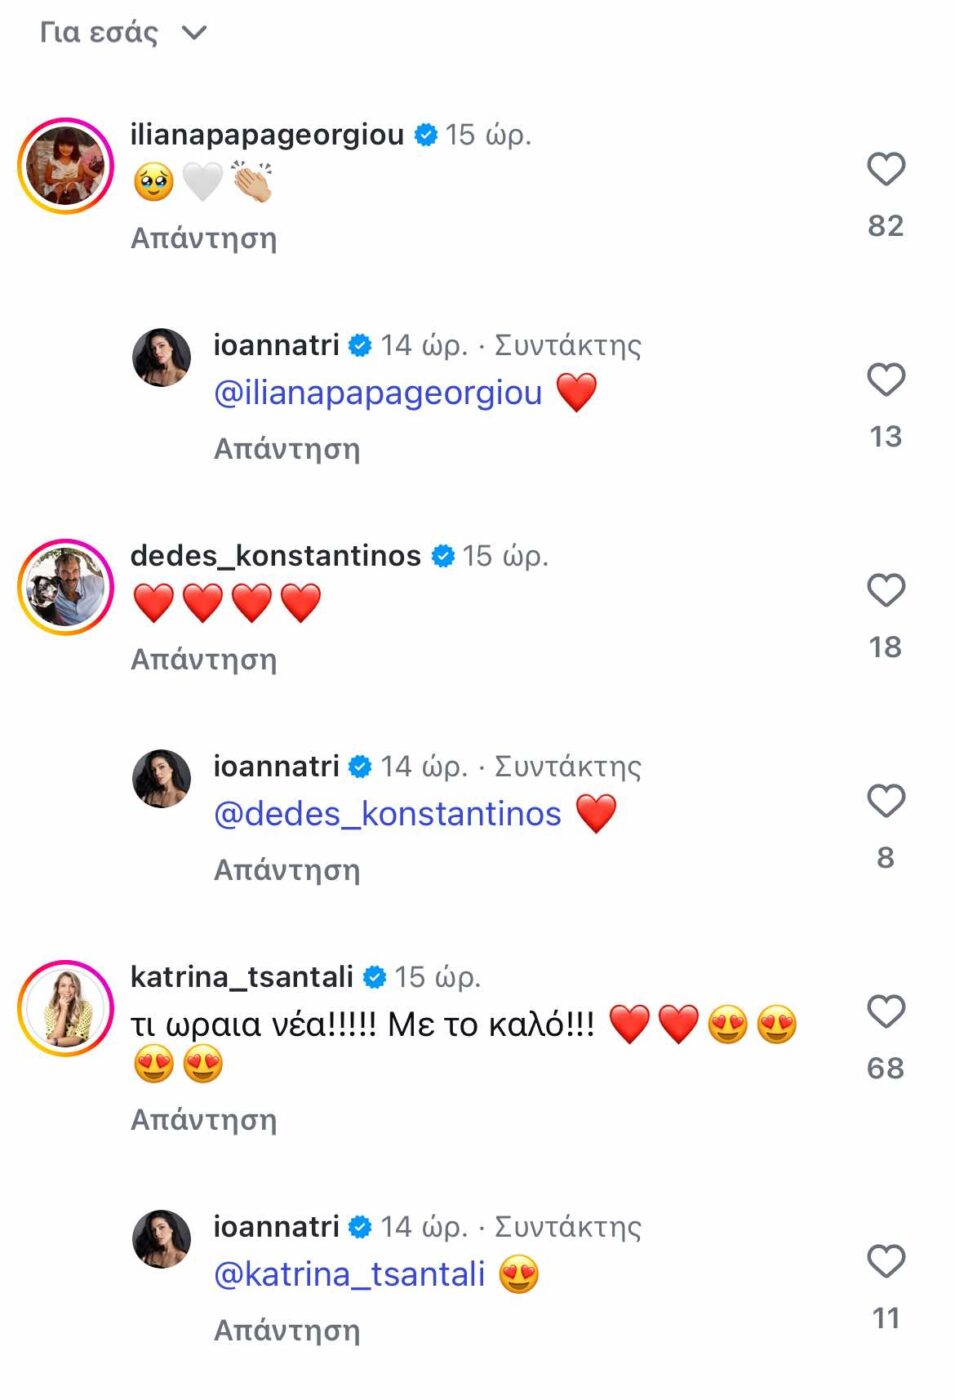Viewport: 955px width, 1400px height.
Task: View dedes_konstantinos's profile photo story
Action: [66, 587]
